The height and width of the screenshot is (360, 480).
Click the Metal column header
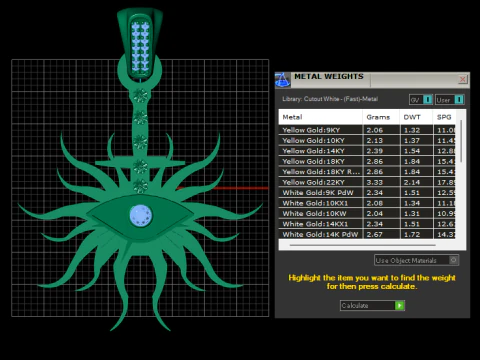click(x=321, y=117)
